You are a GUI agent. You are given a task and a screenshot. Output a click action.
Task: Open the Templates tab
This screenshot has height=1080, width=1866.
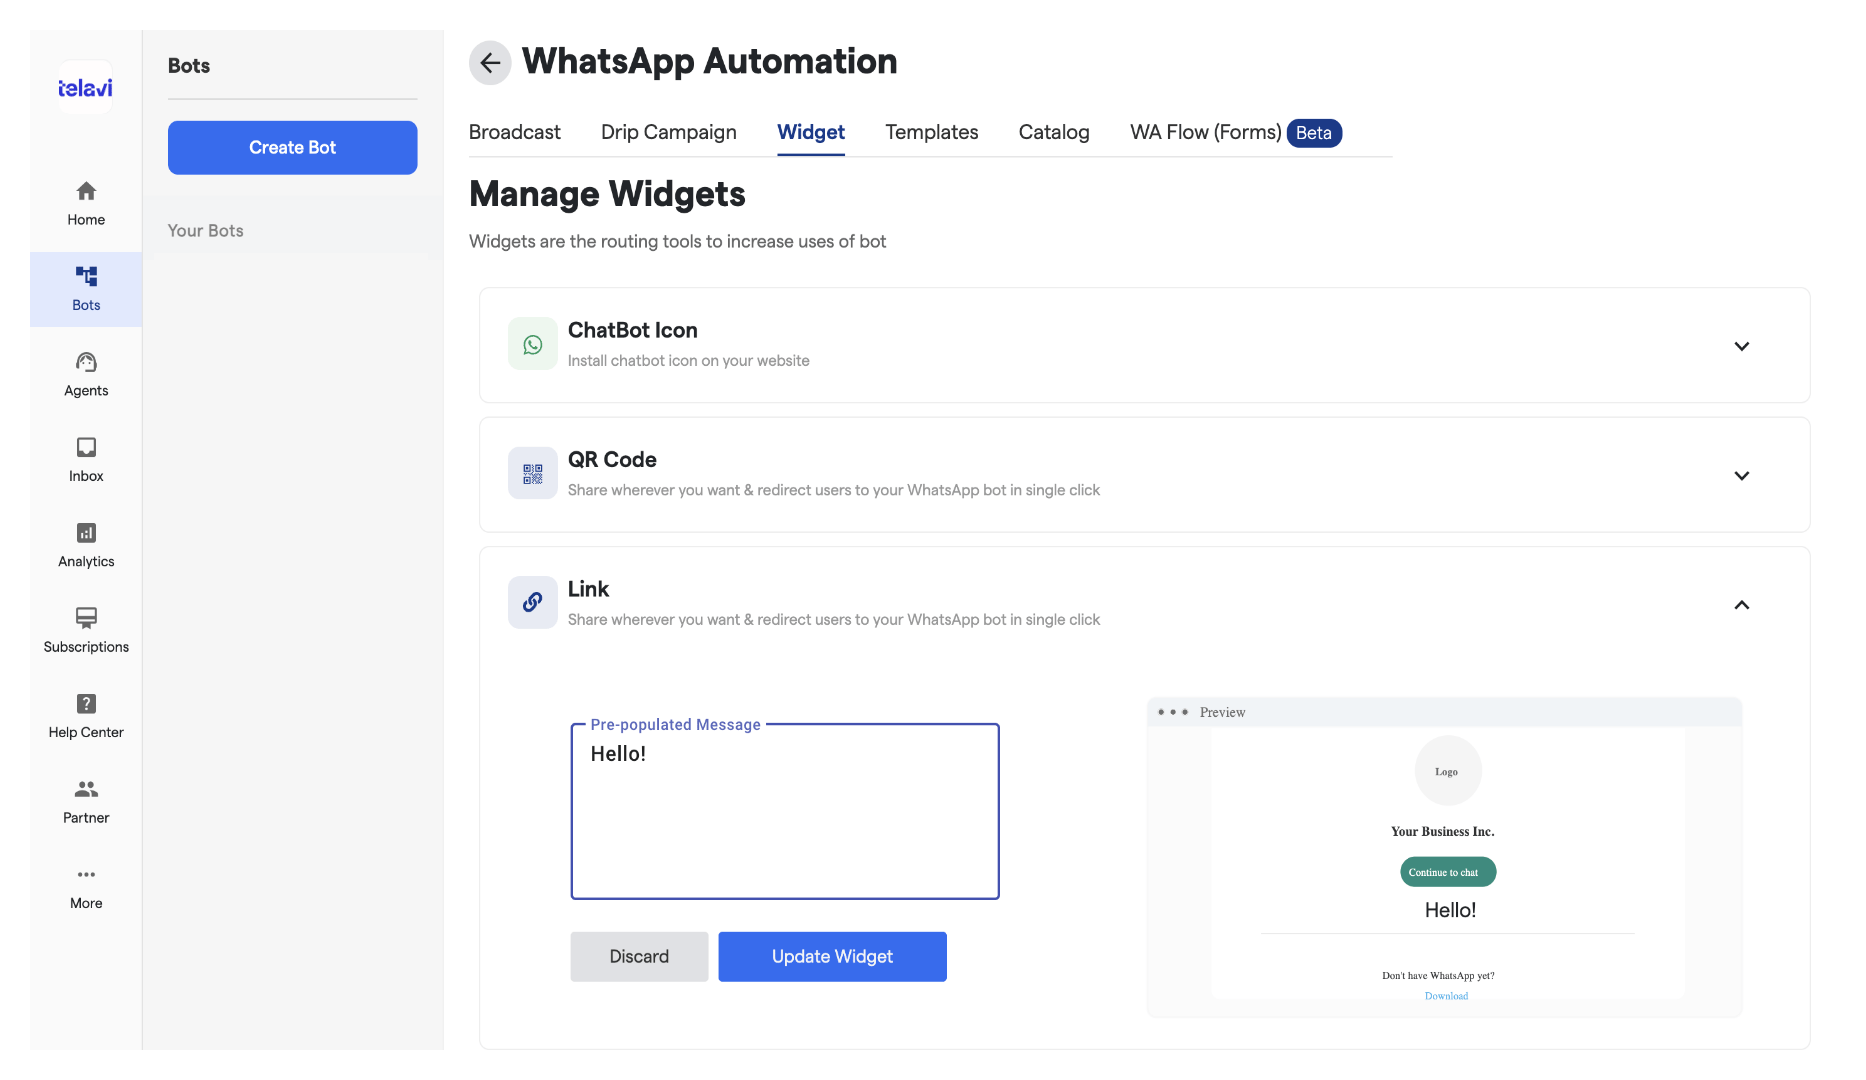[932, 132]
